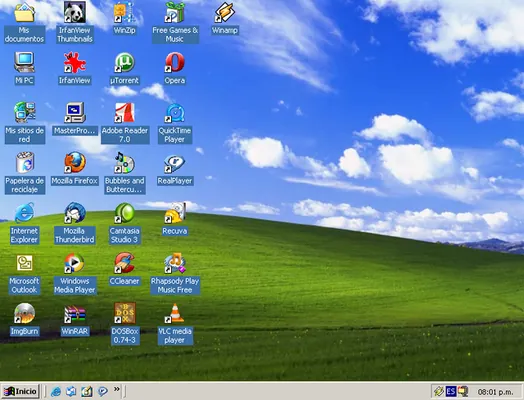Click the Camtasia Studio 3 shortcut
The height and width of the screenshot is (400, 524).
pos(124,213)
